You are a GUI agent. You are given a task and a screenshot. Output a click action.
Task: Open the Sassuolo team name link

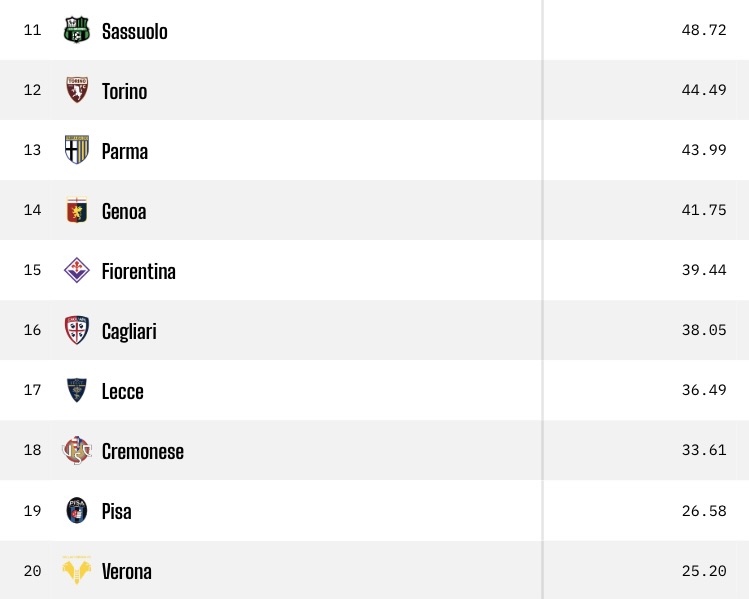[x=135, y=31]
